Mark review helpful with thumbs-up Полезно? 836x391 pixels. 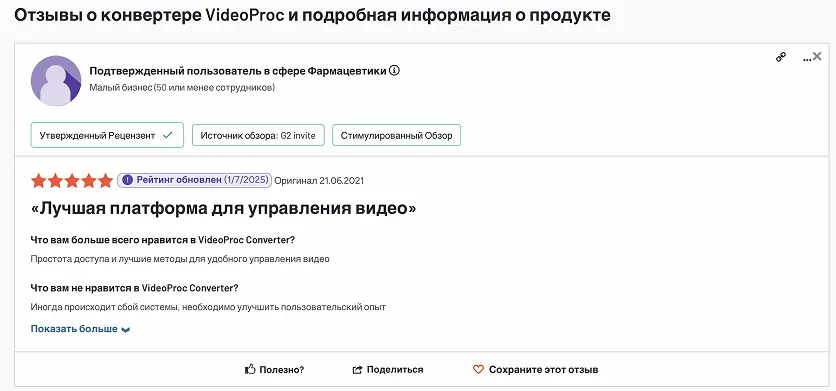pos(274,369)
